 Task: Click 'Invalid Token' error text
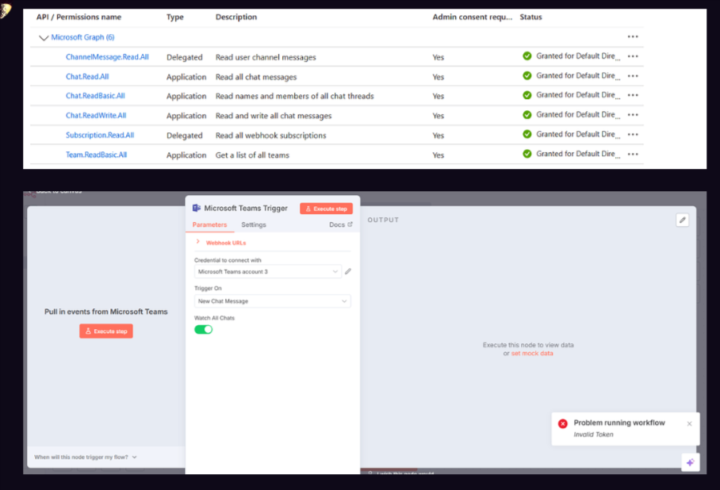click(593, 434)
